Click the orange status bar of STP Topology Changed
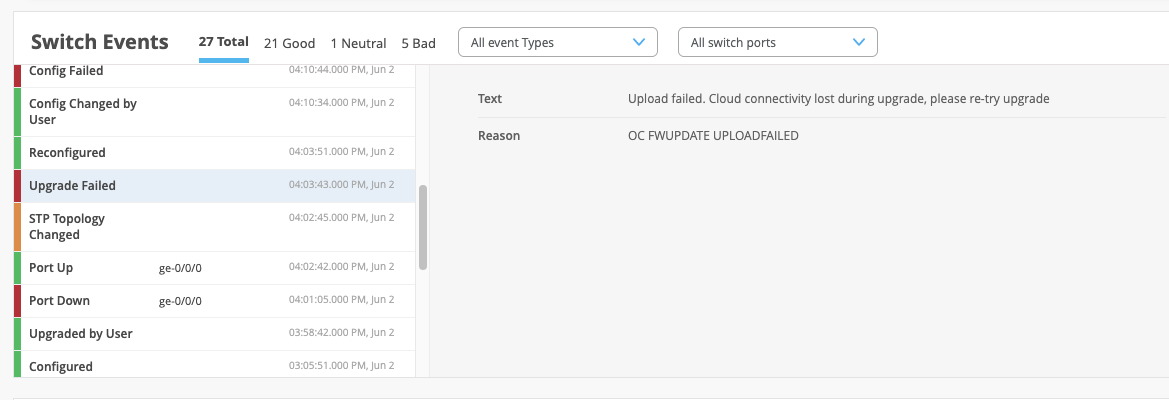The width and height of the screenshot is (1169, 400). pos(17,227)
